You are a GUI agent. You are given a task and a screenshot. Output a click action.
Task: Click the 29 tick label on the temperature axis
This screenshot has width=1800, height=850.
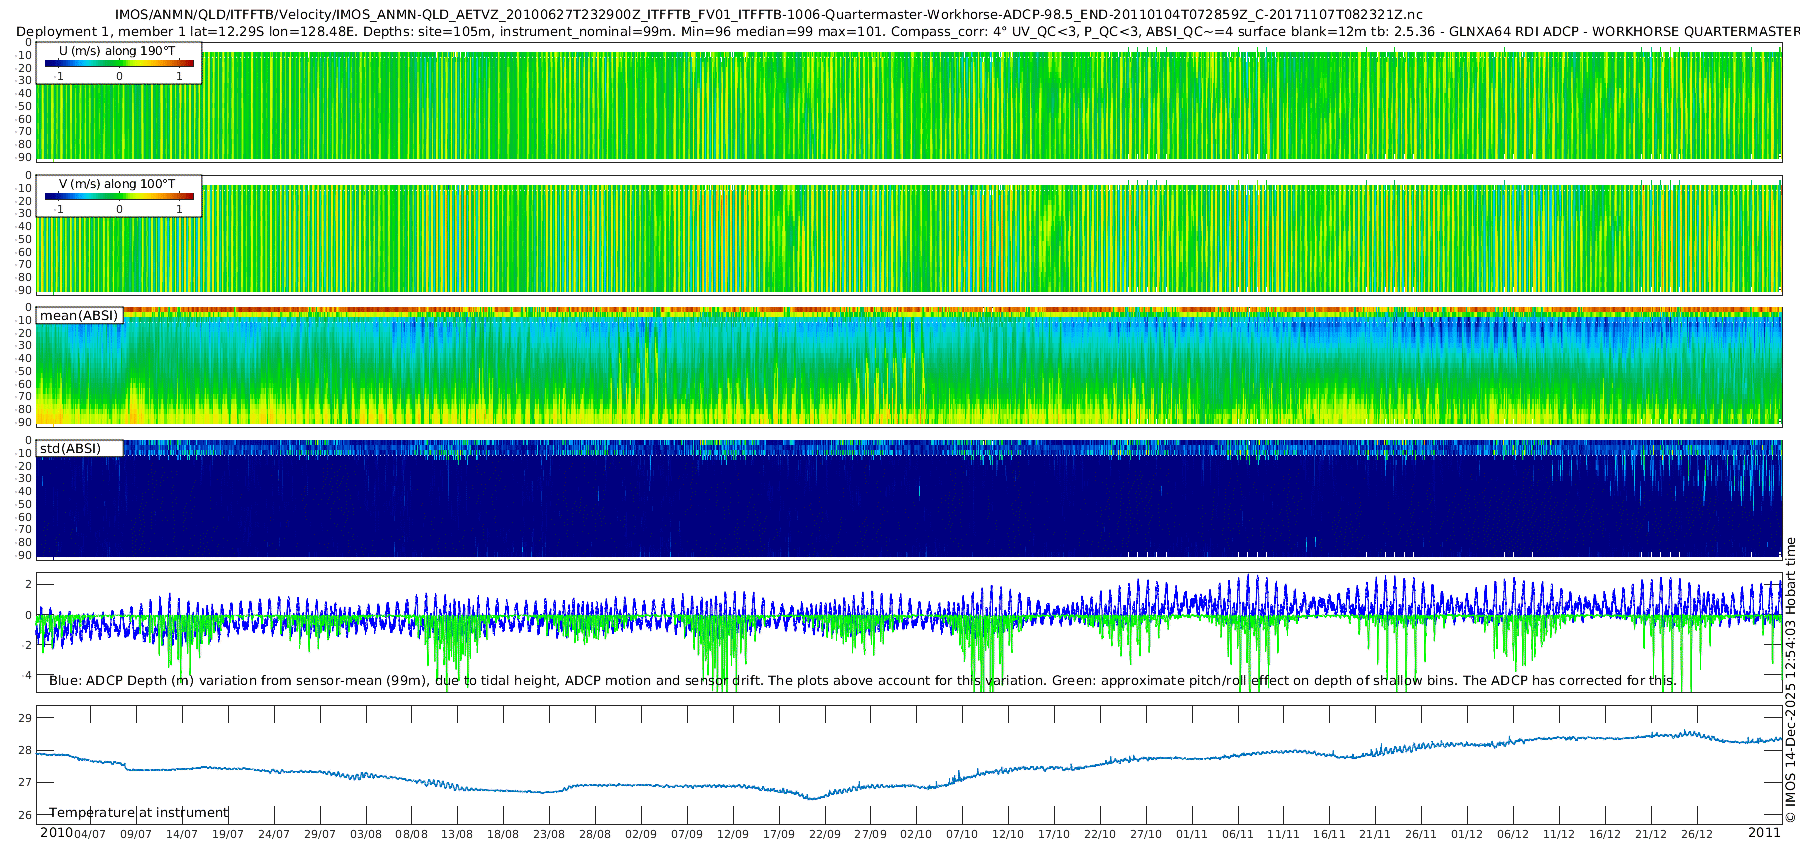(25, 718)
